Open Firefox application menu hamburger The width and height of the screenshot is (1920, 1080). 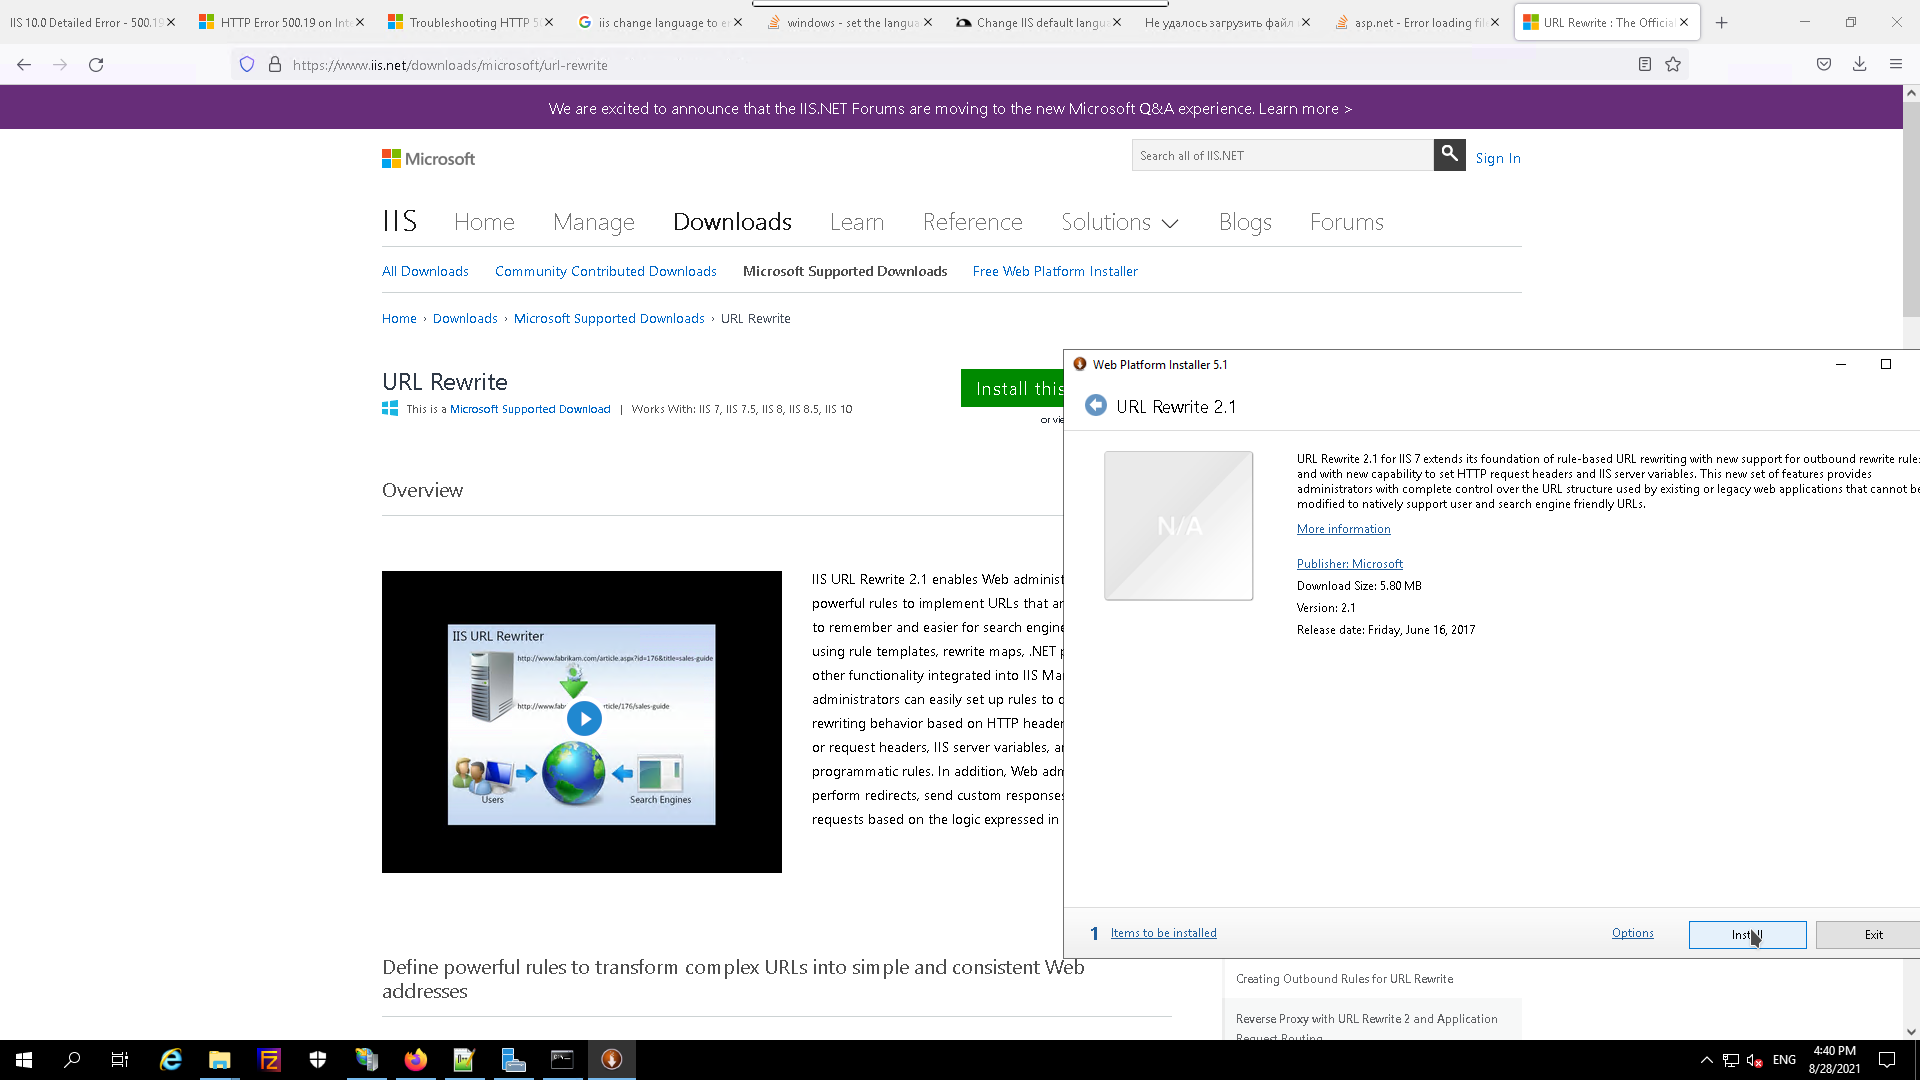[x=1895, y=65]
